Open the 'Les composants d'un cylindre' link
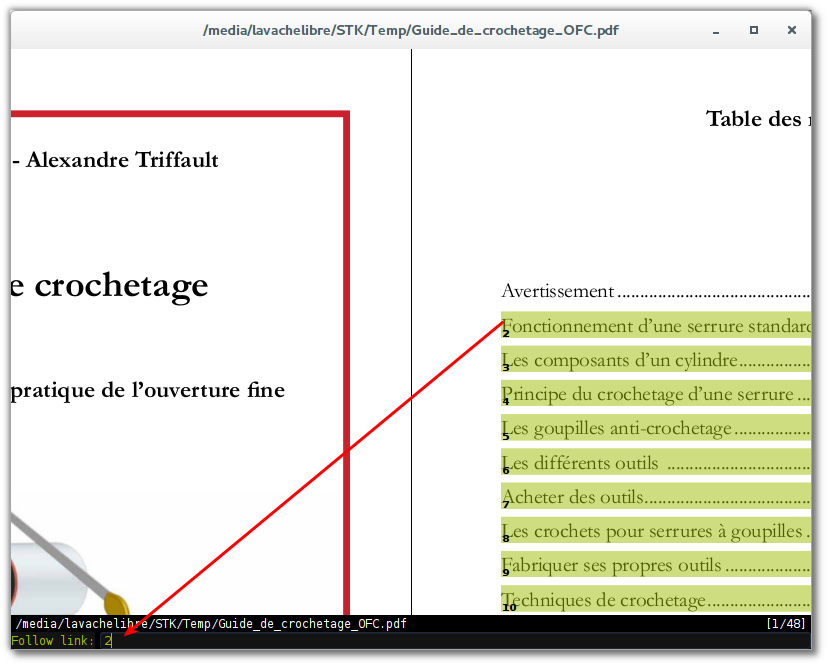Image resolution: width=828 pixels, height=666 pixels. [656, 360]
